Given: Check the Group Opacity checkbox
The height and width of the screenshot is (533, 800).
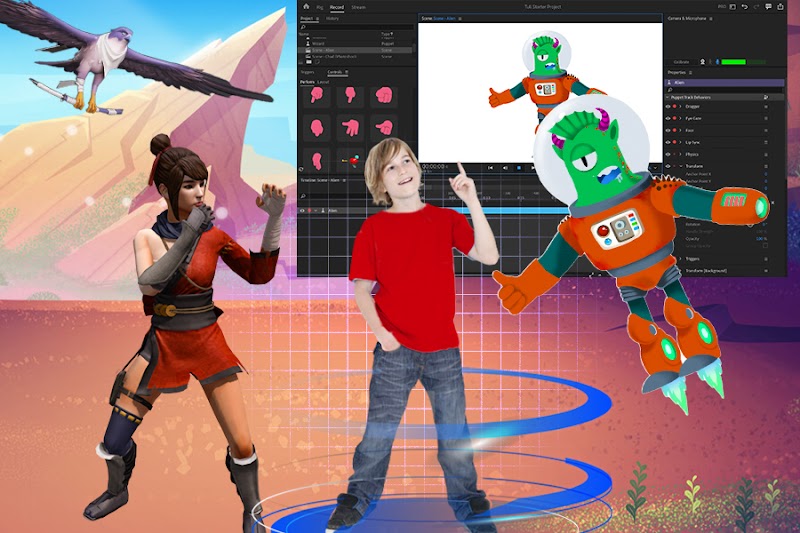Looking at the screenshot, I should click(x=765, y=245).
